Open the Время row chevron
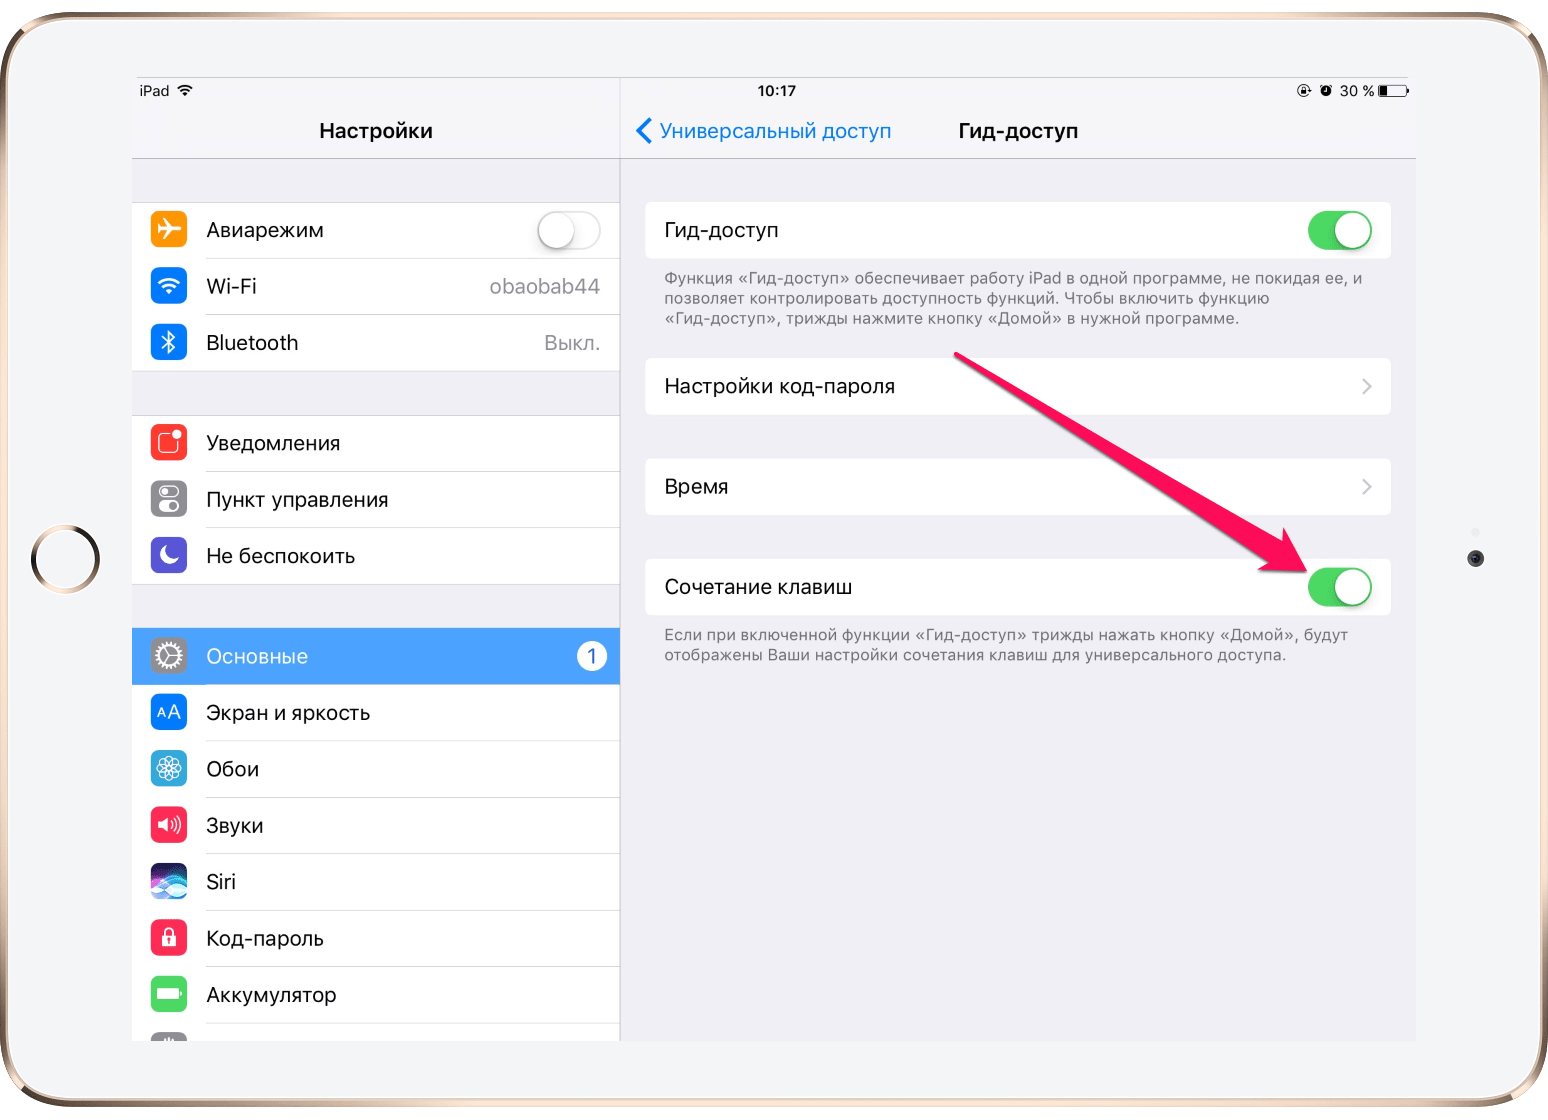Screen dimensions: 1548x1120 (x=1367, y=487)
